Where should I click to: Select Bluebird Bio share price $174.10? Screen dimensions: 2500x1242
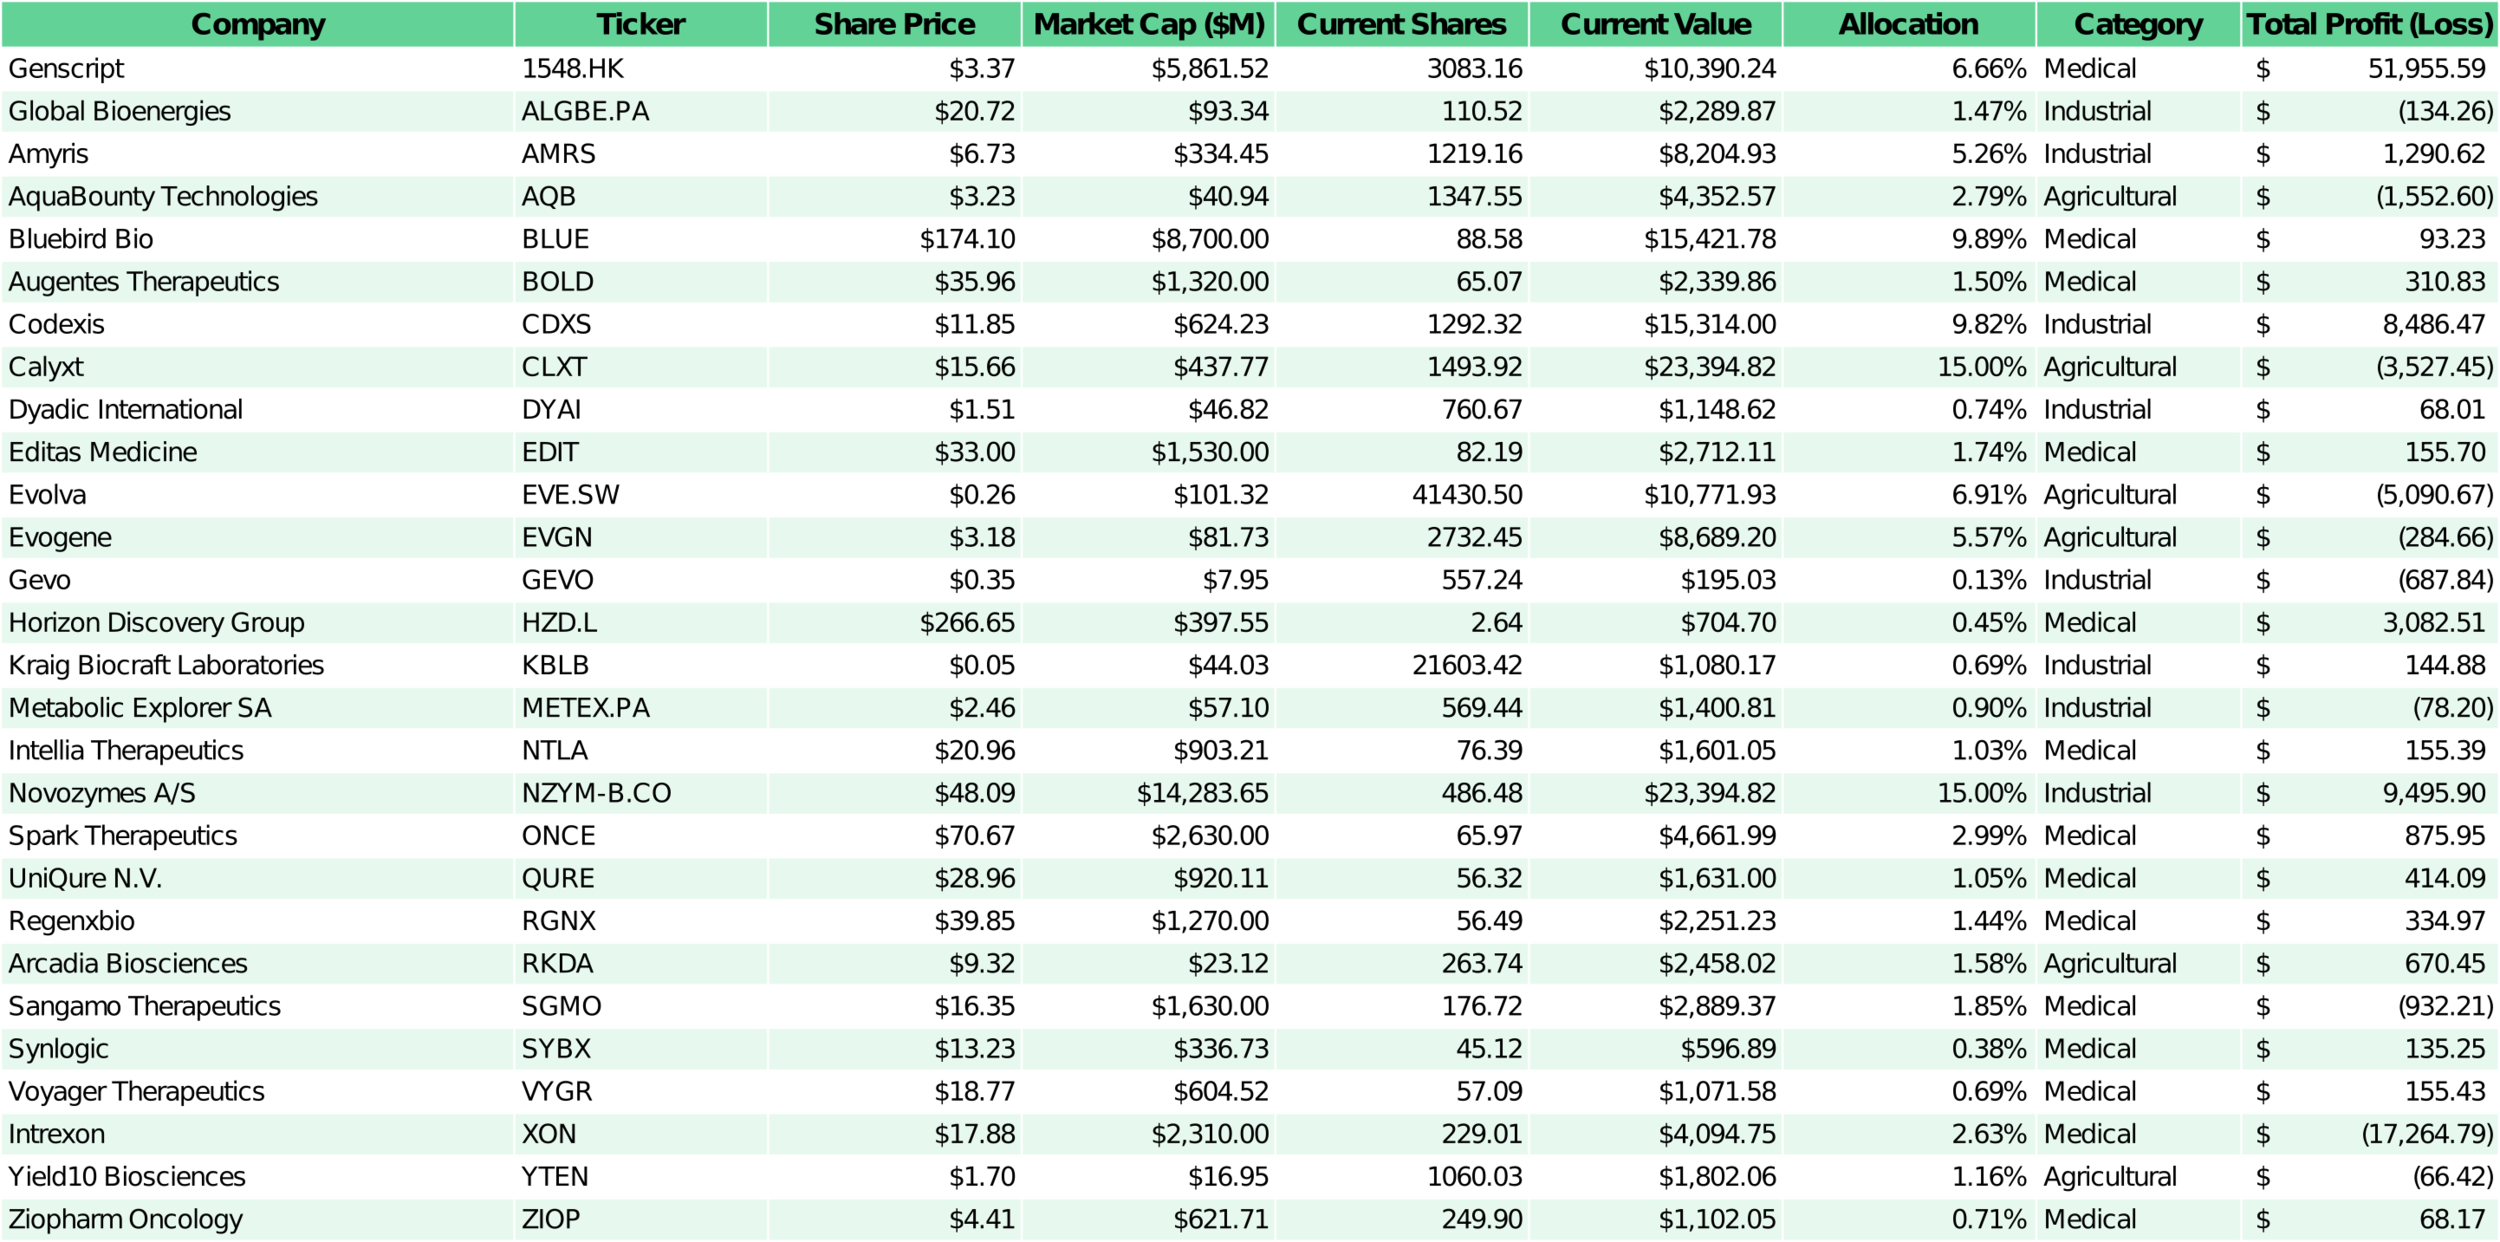[x=895, y=239]
